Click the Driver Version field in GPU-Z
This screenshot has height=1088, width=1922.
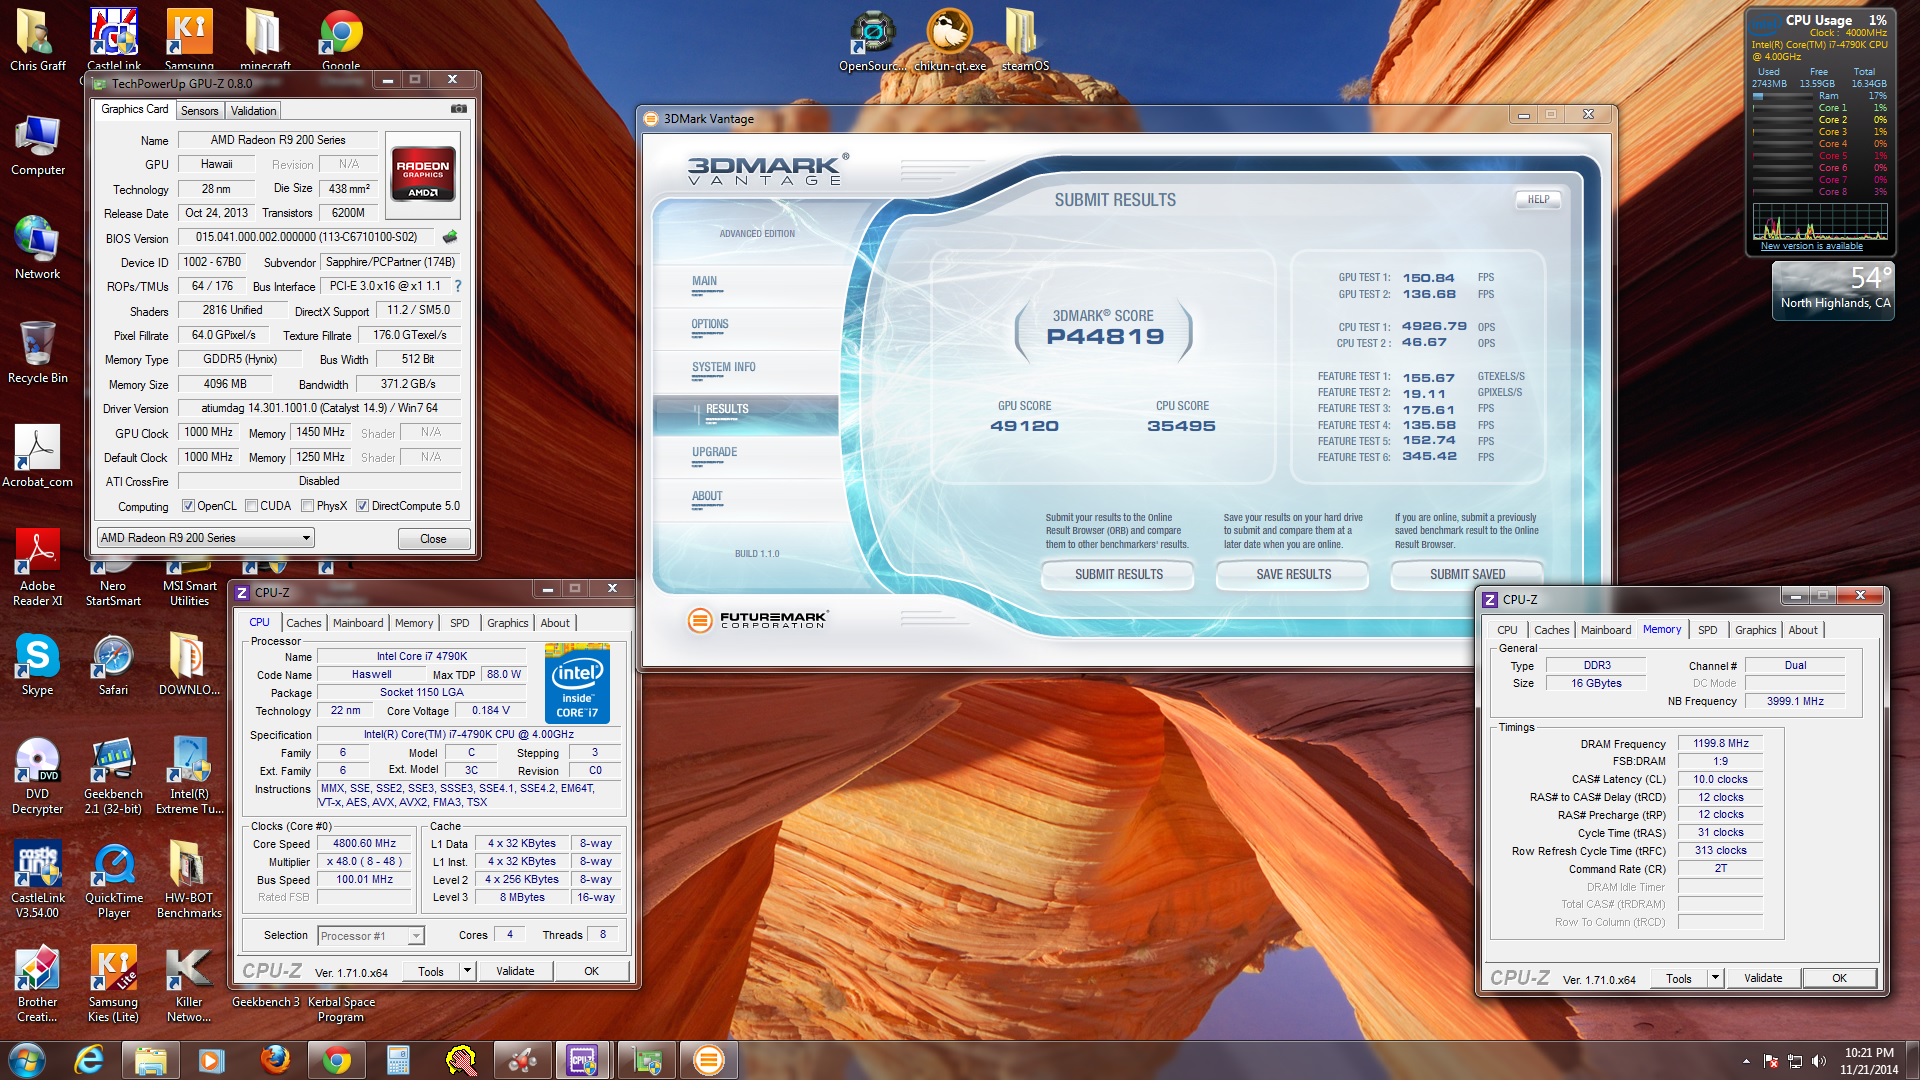click(x=319, y=408)
